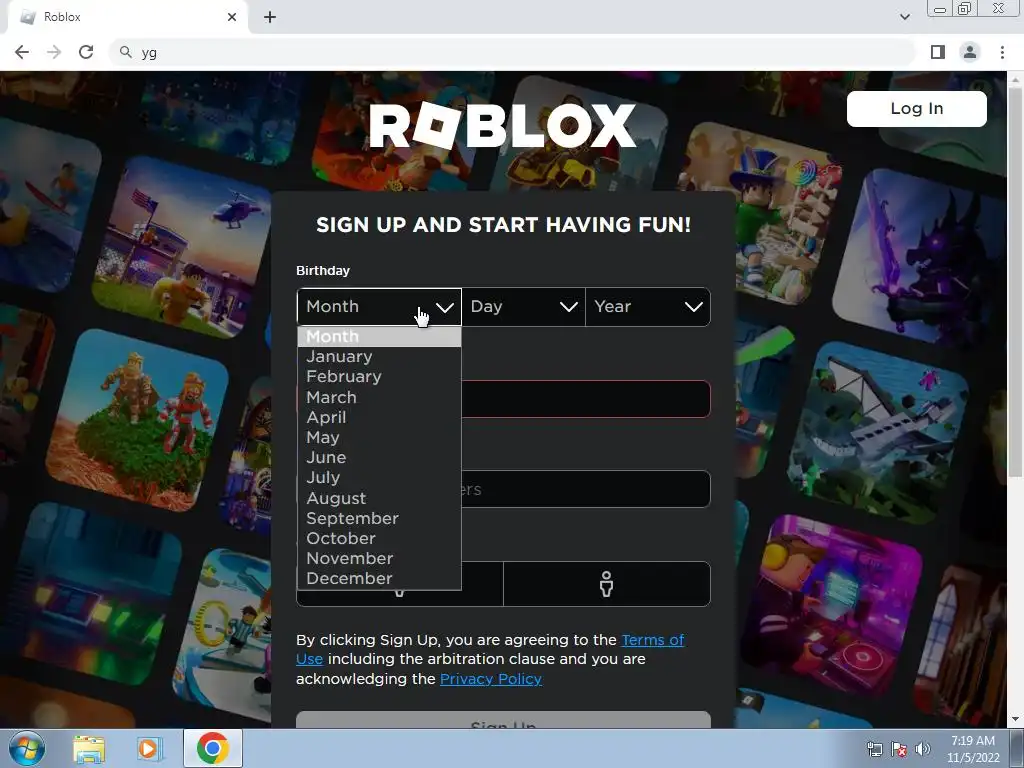Open the Year dropdown
This screenshot has height=768, width=1024.
648,307
